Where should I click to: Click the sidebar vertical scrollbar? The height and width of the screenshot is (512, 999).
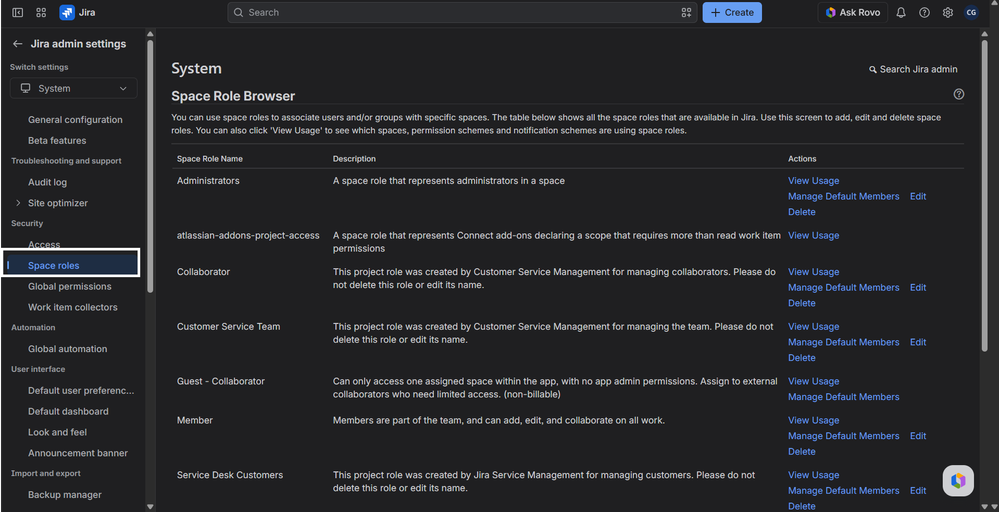150,166
